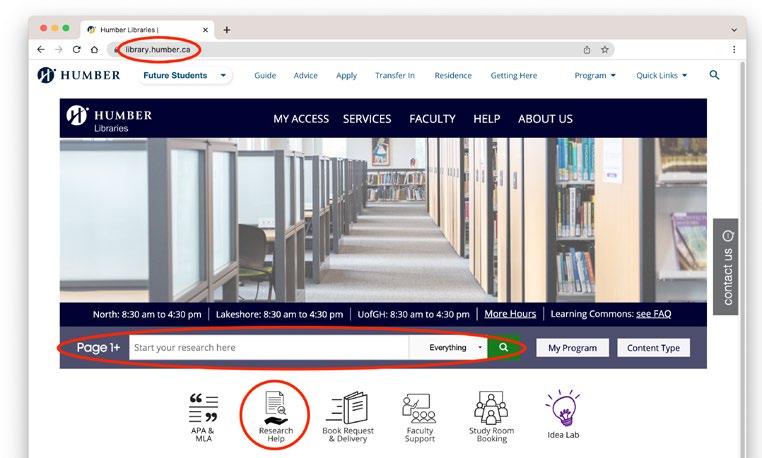Open the see FAQ link

654,314
